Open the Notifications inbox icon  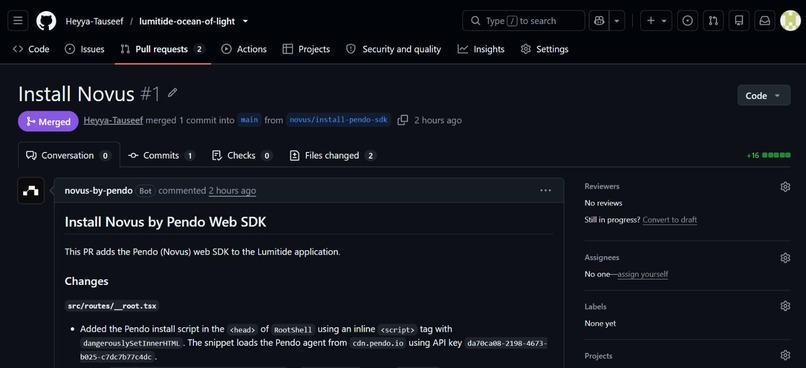point(765,21)
